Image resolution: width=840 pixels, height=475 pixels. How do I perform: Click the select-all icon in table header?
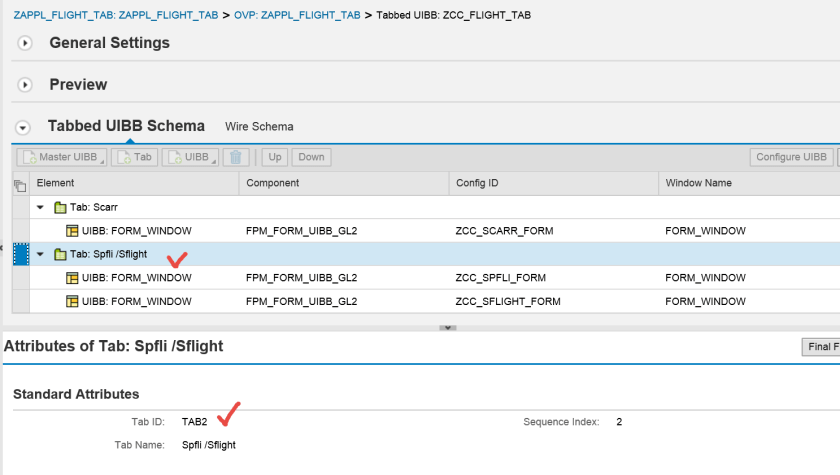19,184
